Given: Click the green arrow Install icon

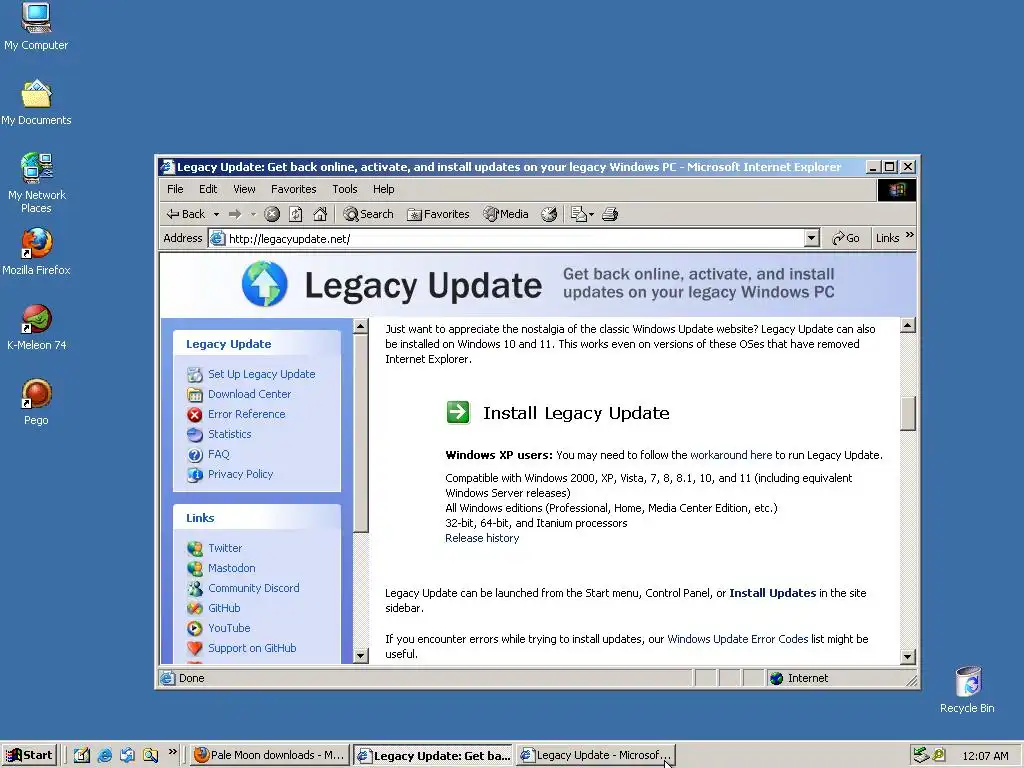Looking at the screenshot, I should pyautogui.click(x=458, y=412).
